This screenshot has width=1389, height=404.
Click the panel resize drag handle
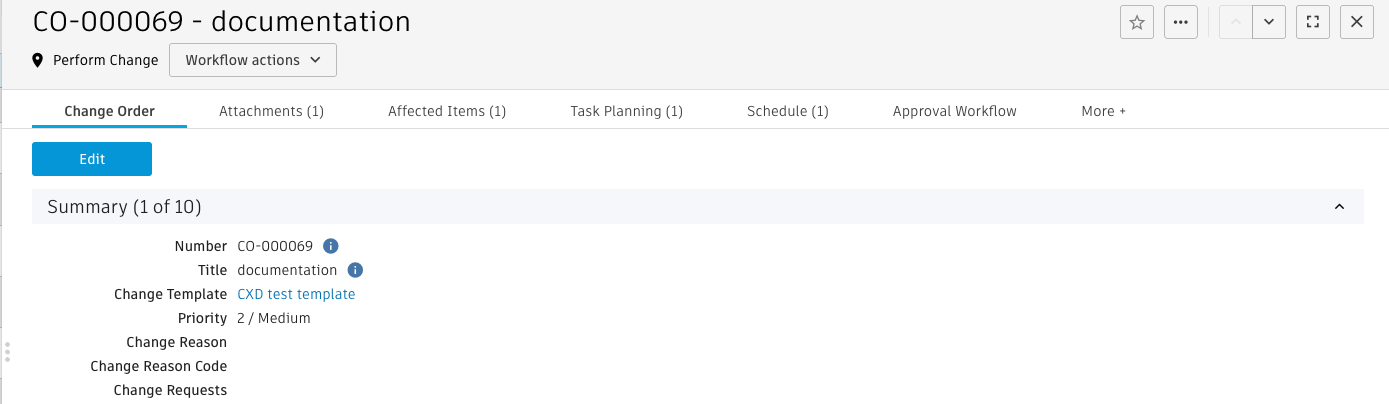click(x=8, y=352)
